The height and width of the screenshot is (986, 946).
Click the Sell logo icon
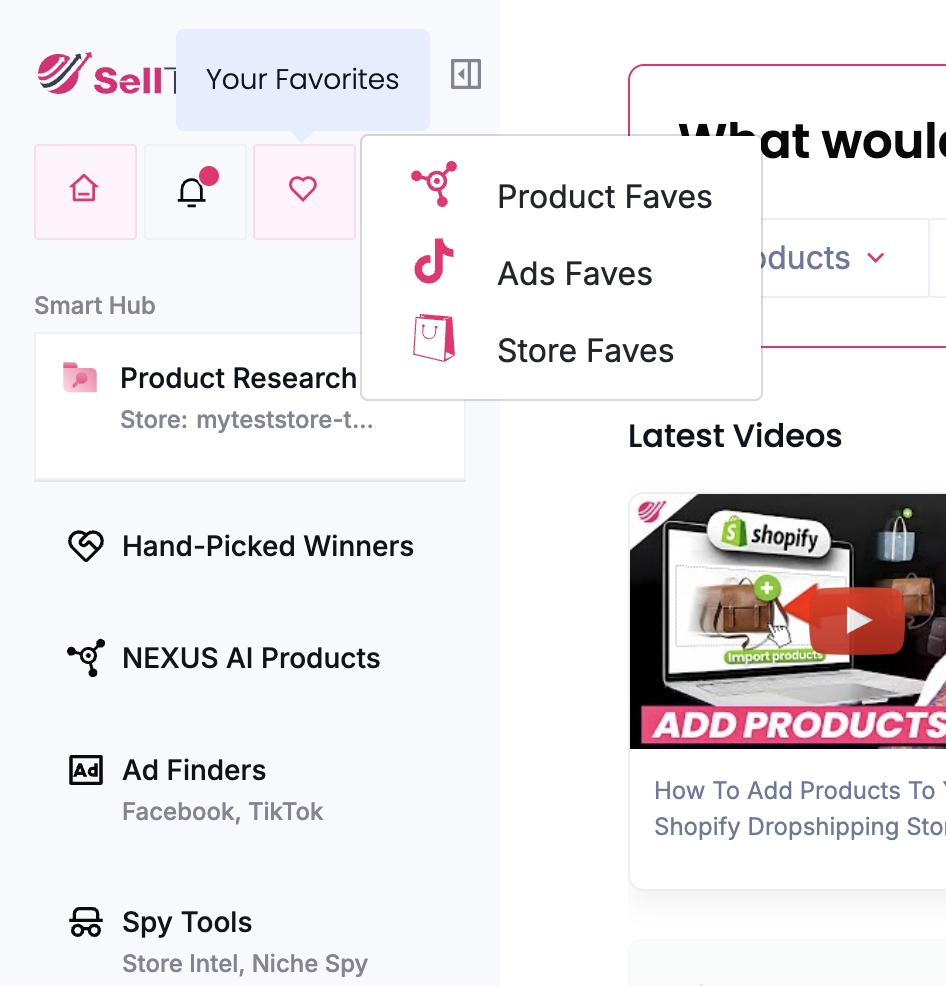[64, 73]
